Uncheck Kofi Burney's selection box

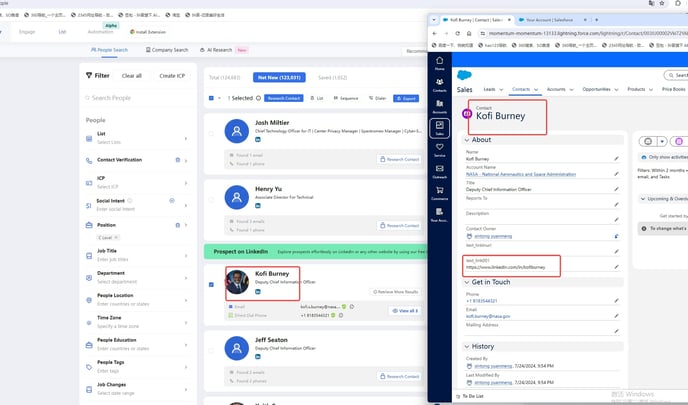coord(211,285)
